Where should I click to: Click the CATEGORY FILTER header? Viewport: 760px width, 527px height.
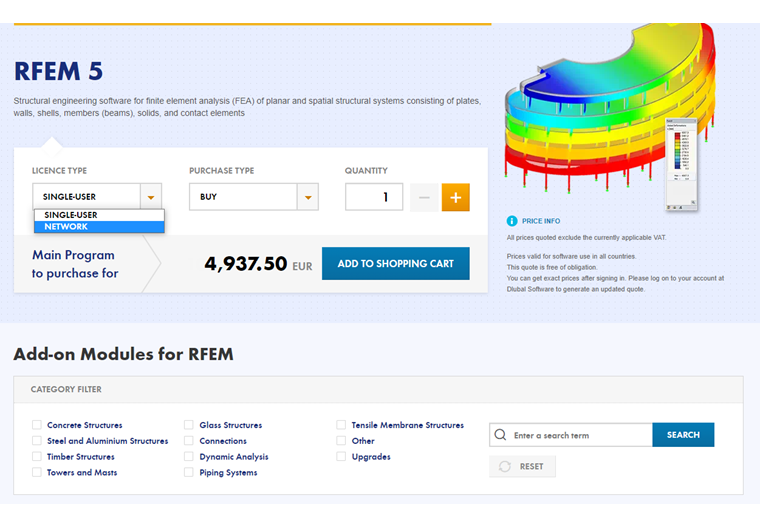tap(66, 389)
